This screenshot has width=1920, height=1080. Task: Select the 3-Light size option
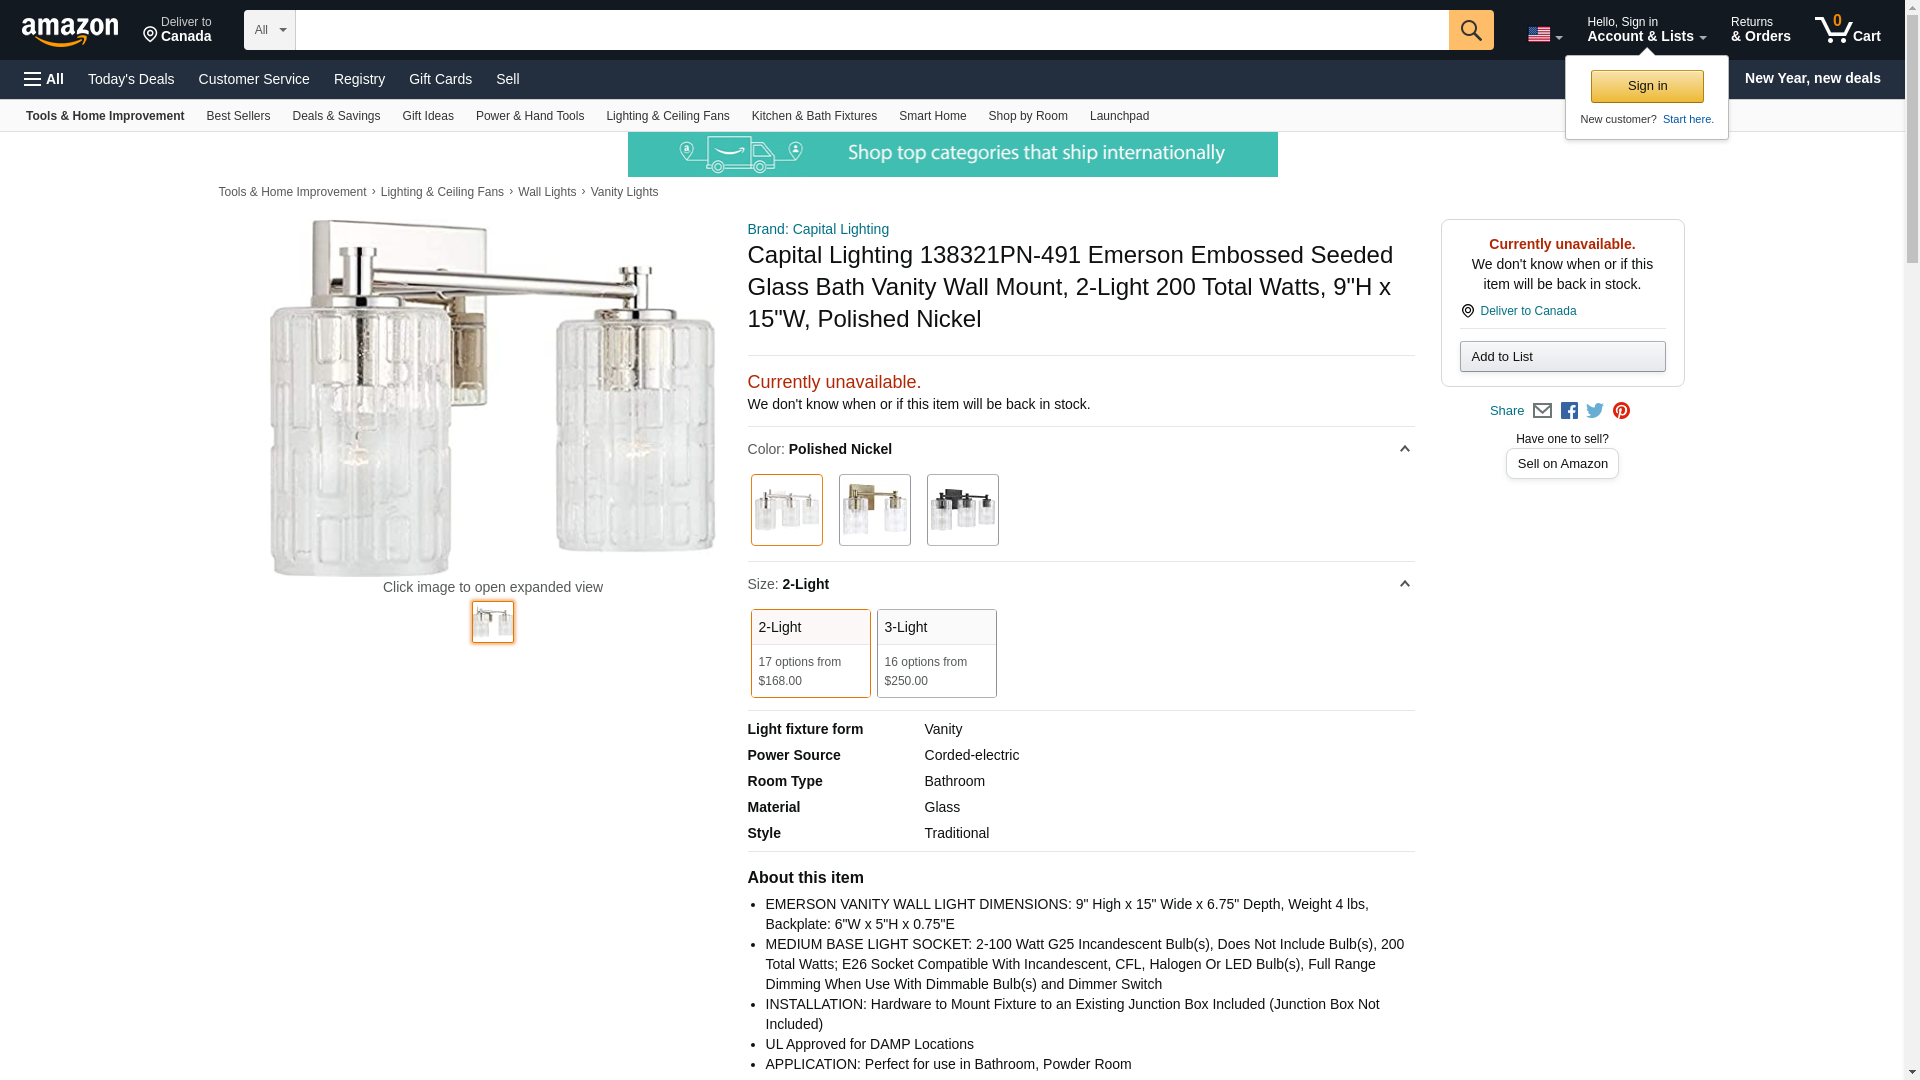coord(936,653)
